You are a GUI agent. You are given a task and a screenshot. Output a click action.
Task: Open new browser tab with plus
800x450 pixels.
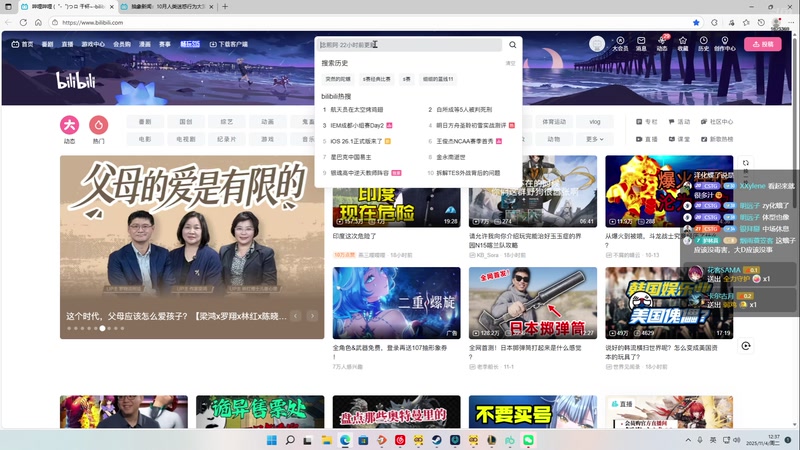pos(225,7)
